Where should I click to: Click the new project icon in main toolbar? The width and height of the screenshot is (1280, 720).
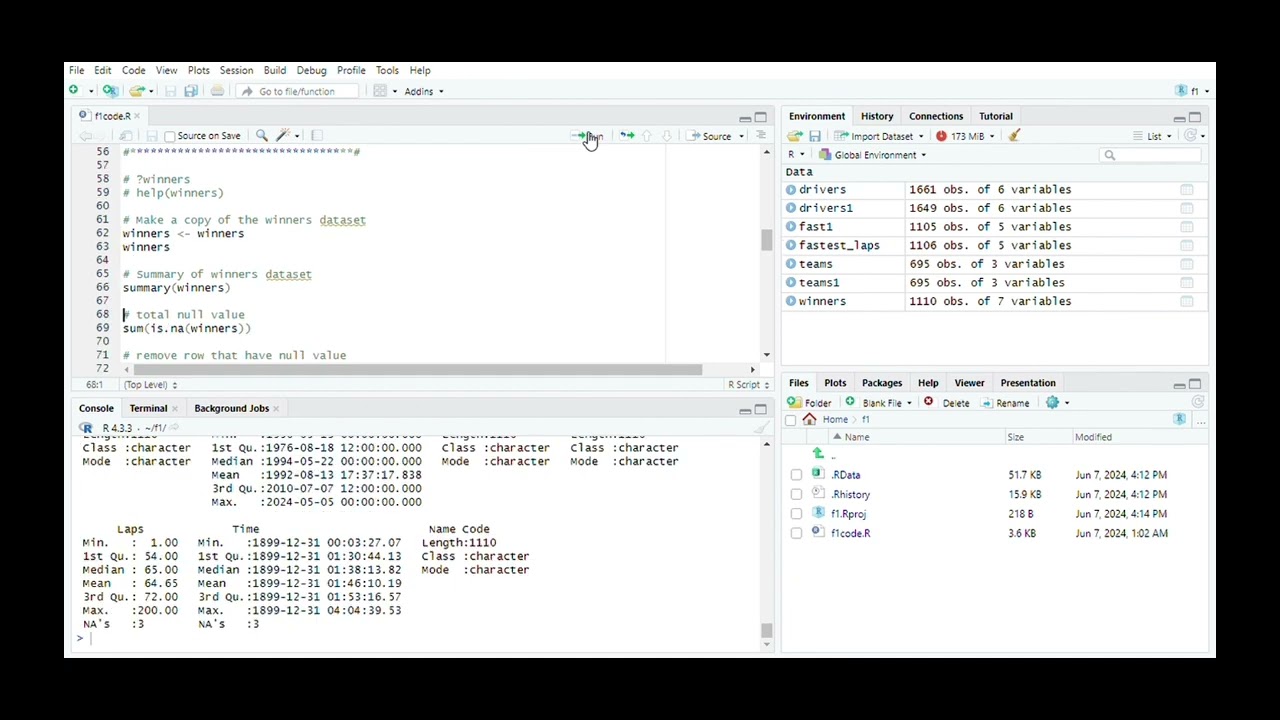[x=110, y=91]
